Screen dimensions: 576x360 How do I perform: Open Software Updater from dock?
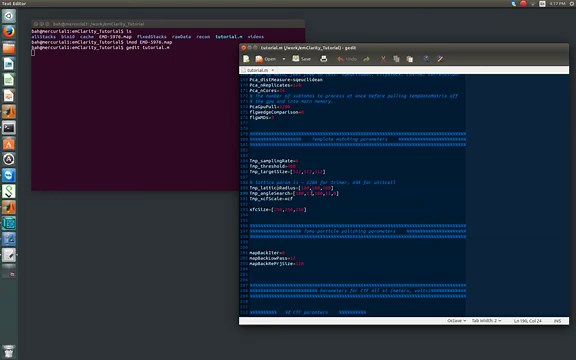click(9, 159)
